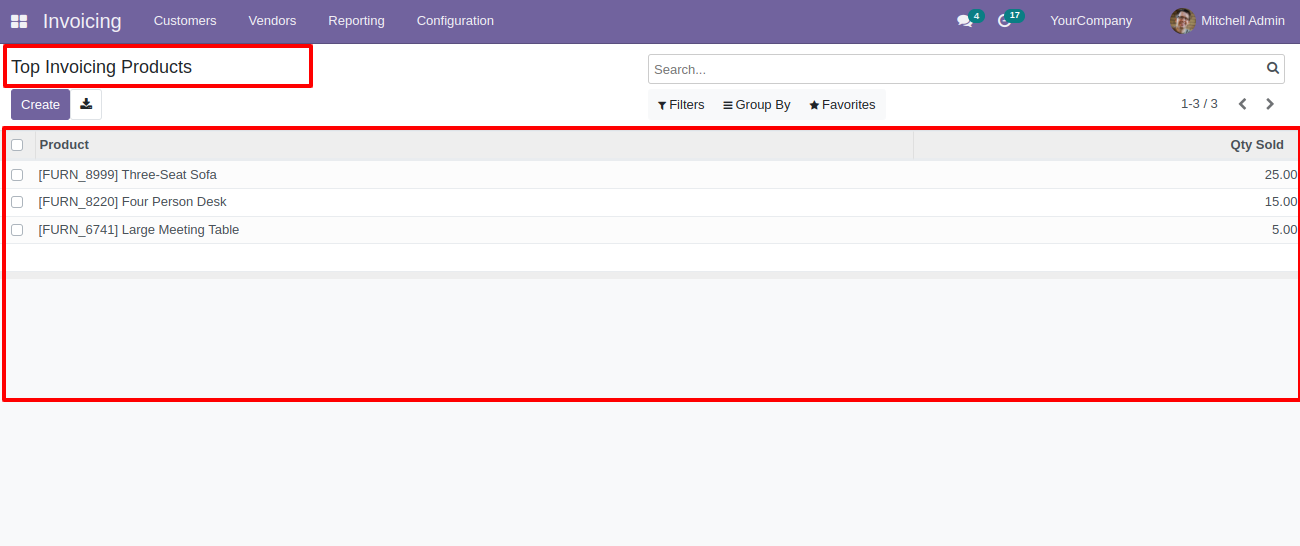The width and height of the screenshot is (1300, 546).
Task: Click the 15.00 quantity cell
Action: [x=1280, y=202]
